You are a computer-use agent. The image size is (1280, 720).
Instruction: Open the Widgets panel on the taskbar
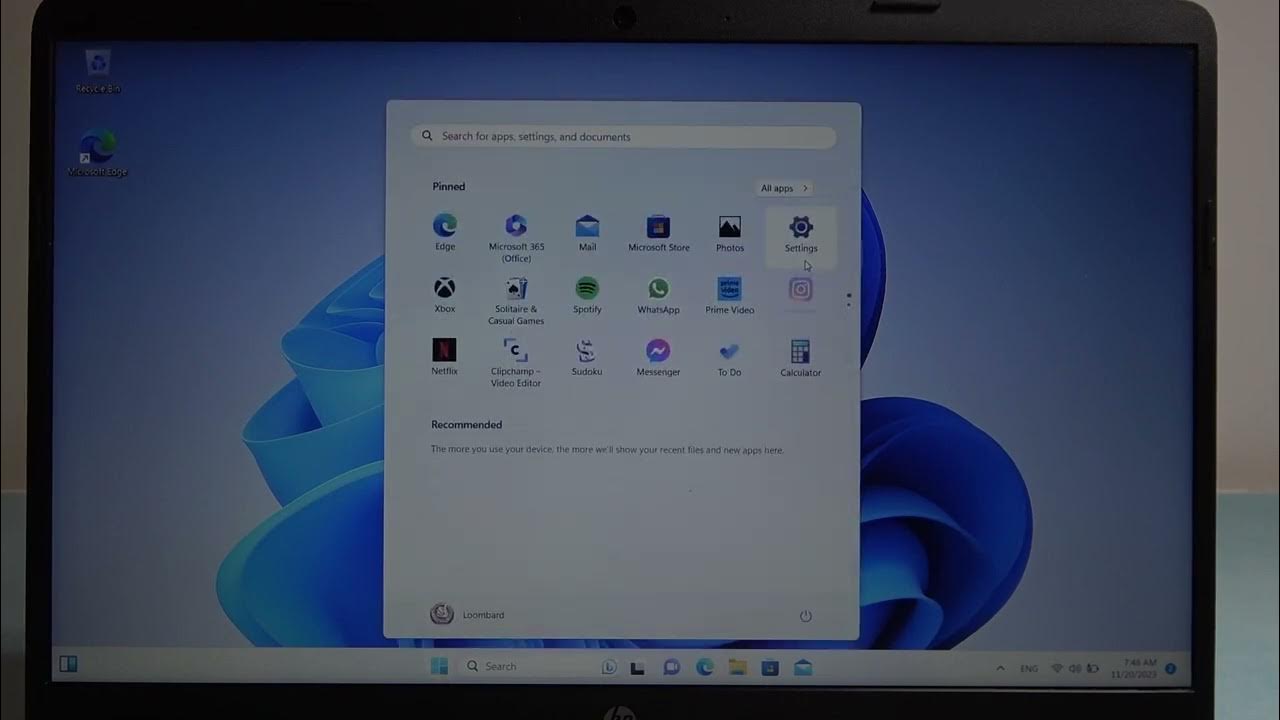(x=68, y=664)
